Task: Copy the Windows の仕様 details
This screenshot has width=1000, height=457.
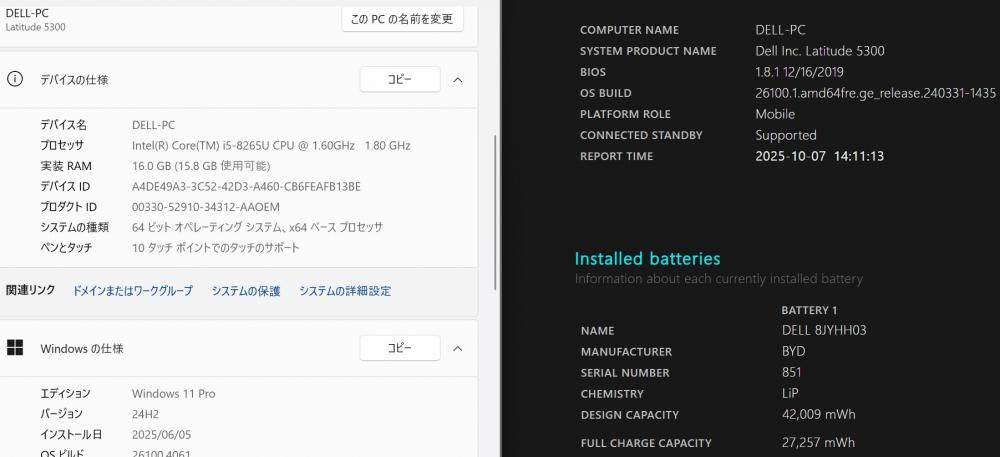Action: (399, 348)
